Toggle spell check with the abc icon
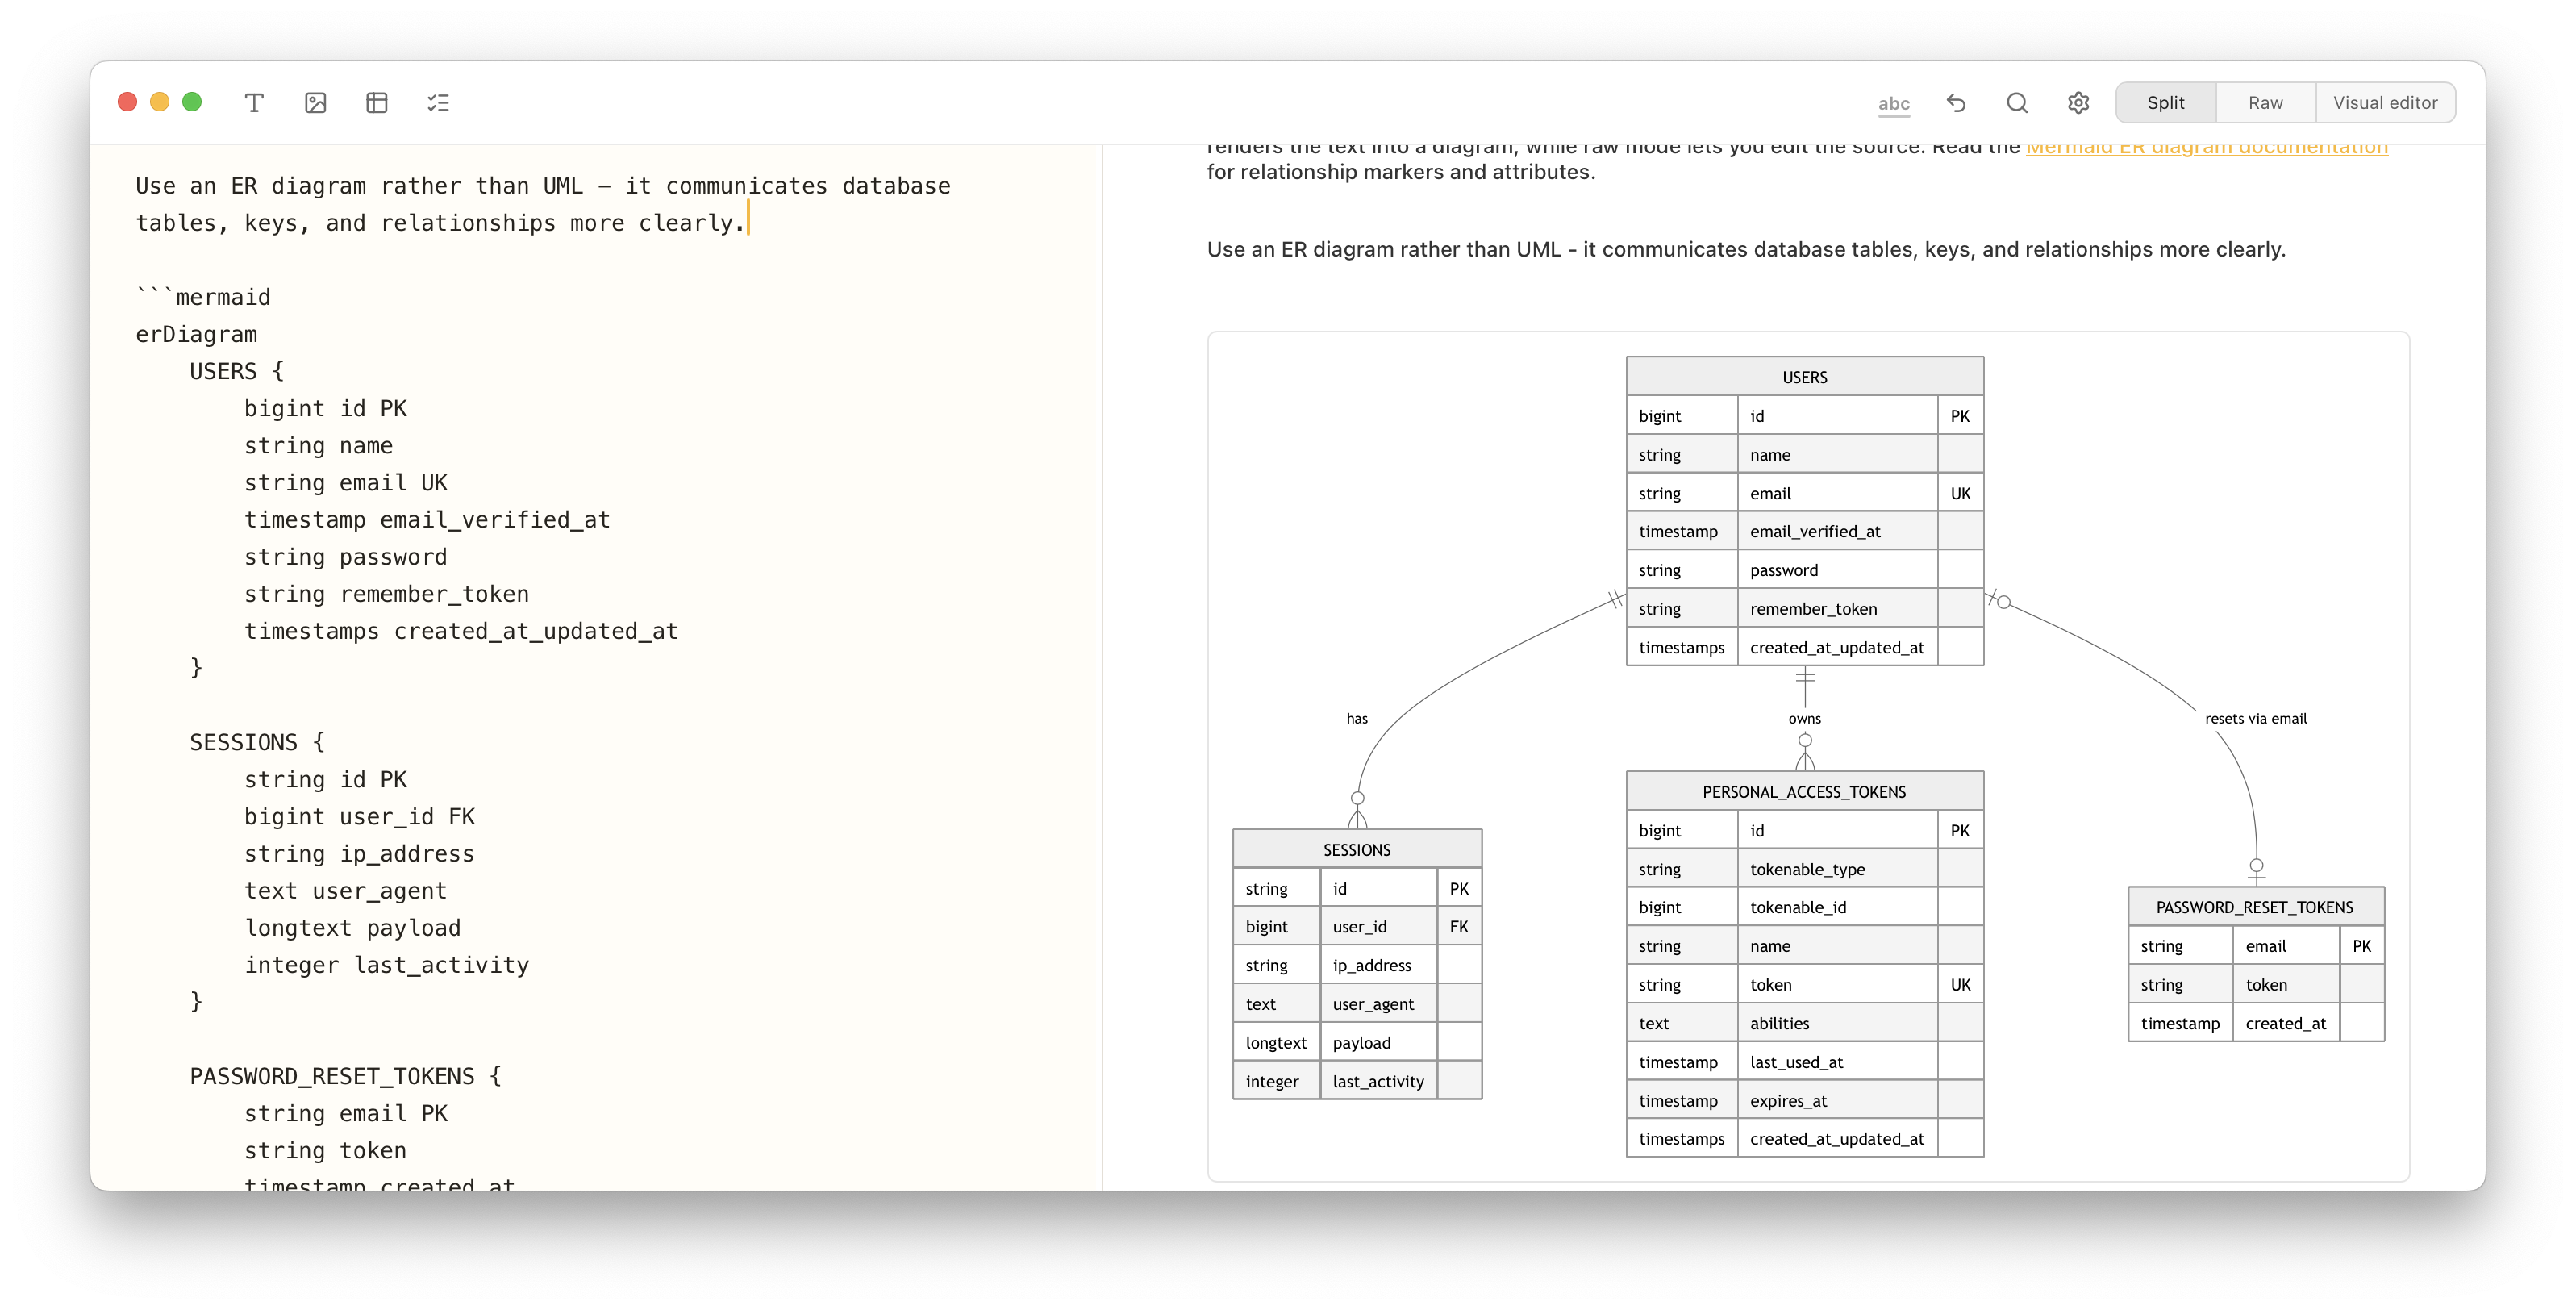 (x=1894, y=103)
